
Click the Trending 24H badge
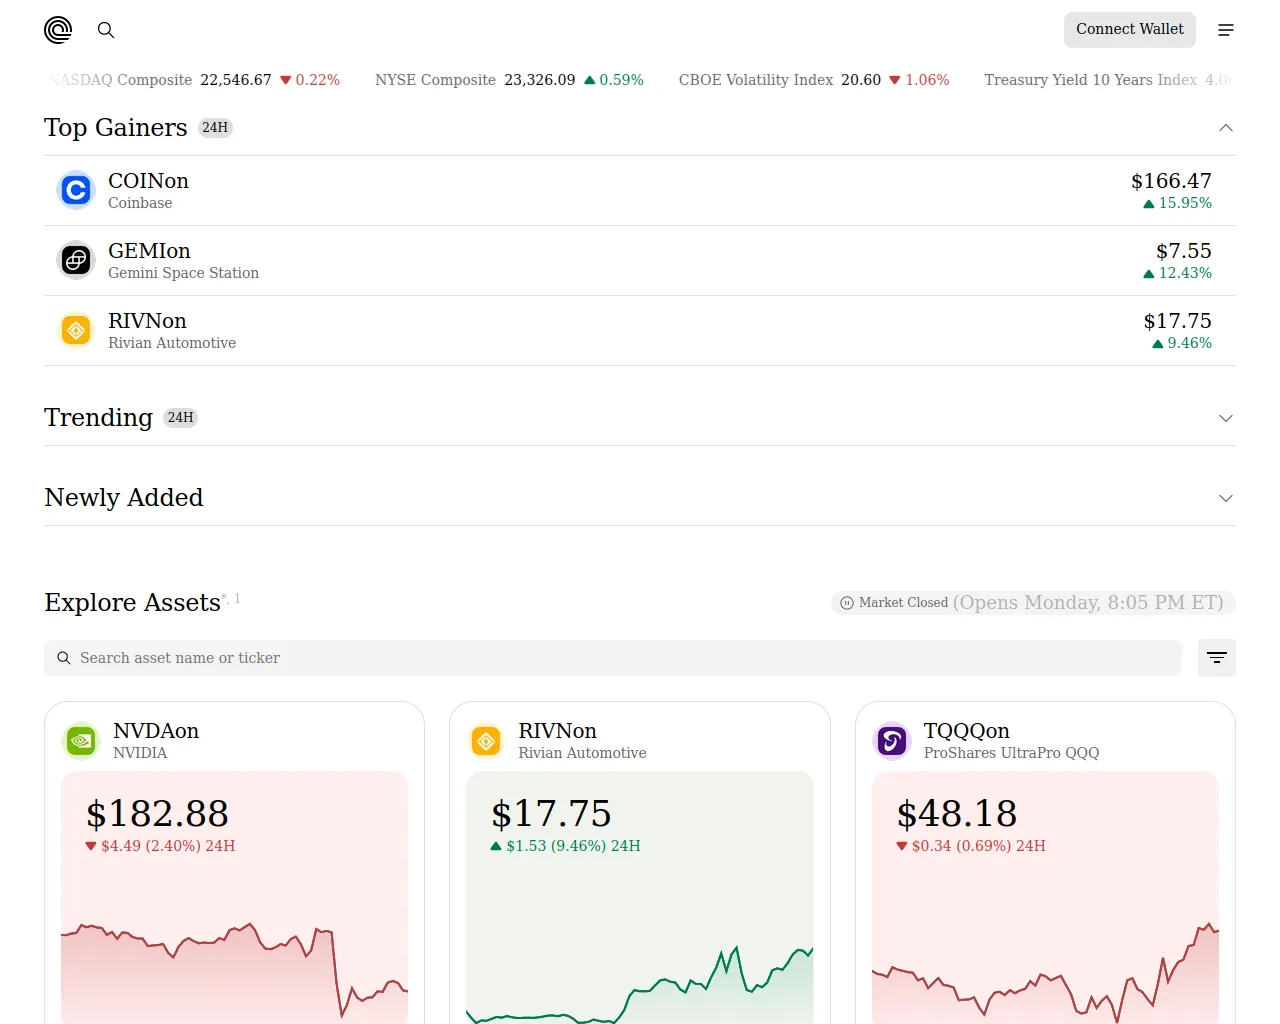click(180, 418)
